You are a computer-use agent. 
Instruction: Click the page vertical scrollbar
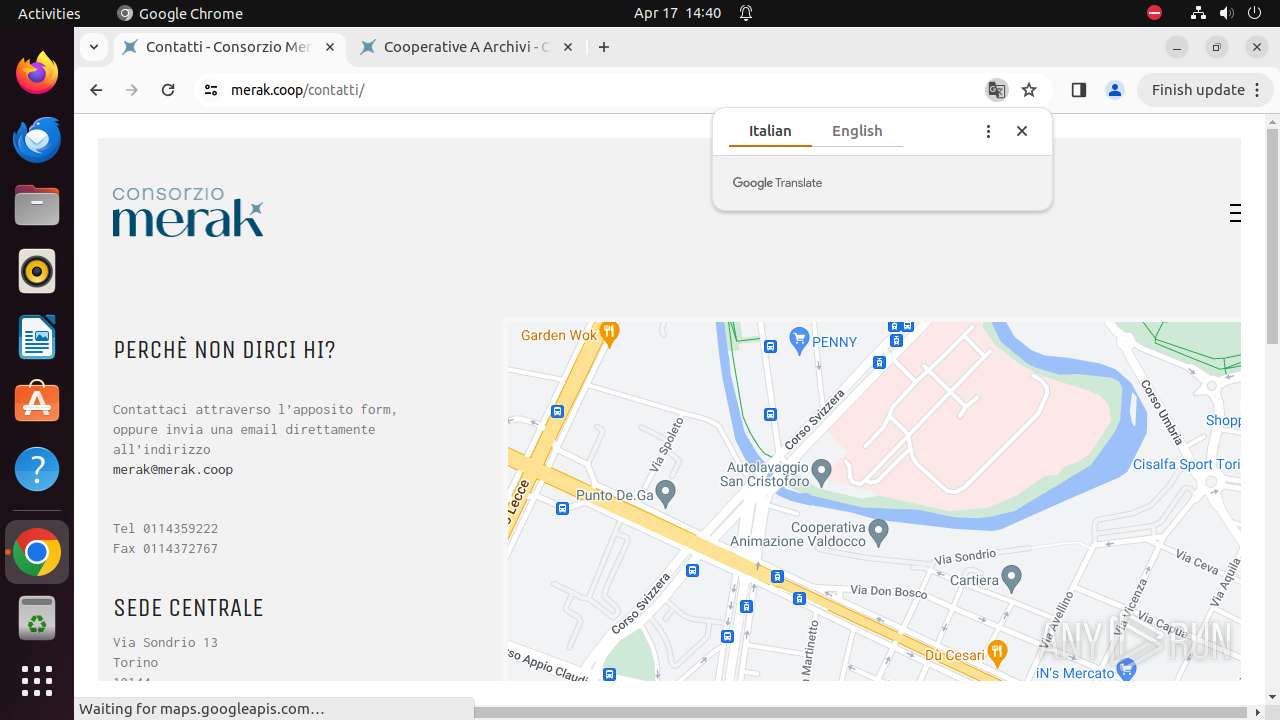tap(1272, 236)
